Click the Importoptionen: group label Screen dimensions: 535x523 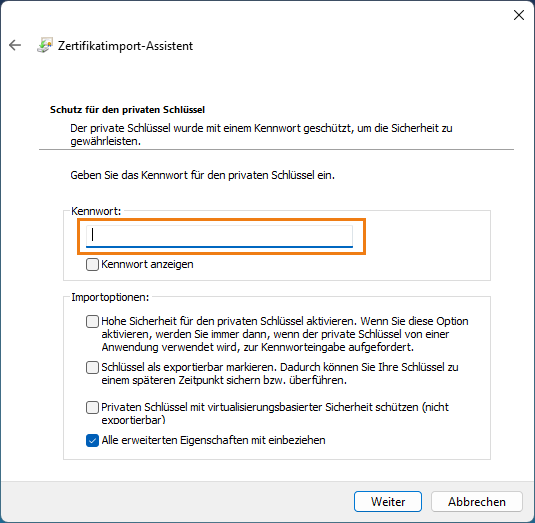(110, 297)
